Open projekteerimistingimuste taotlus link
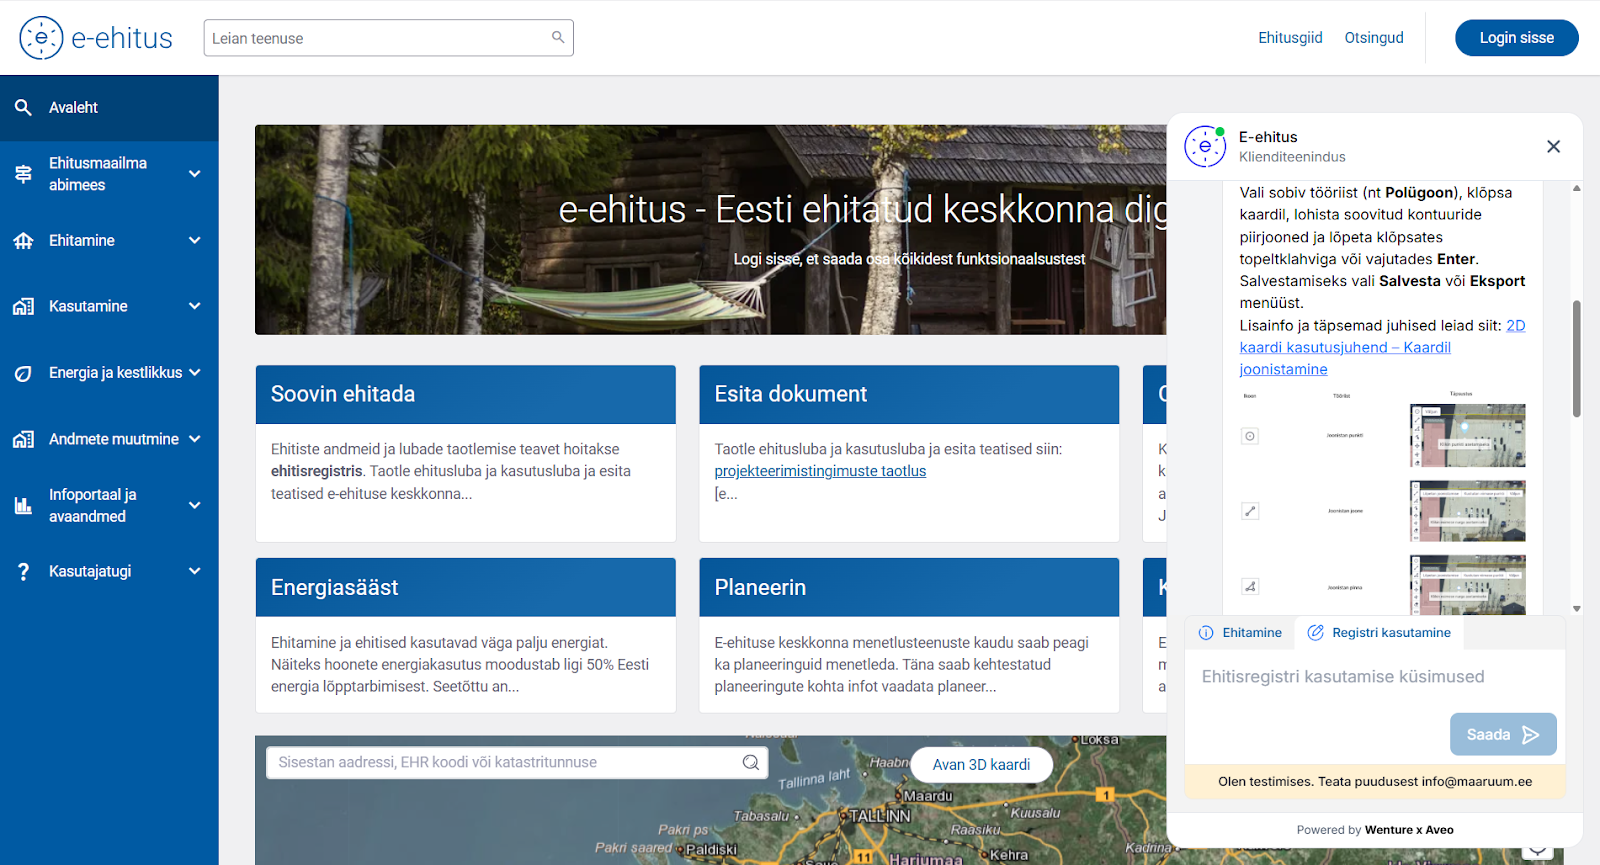Image resolution: width=1600 pixels, height=865 pixels. tap(820, 471)
